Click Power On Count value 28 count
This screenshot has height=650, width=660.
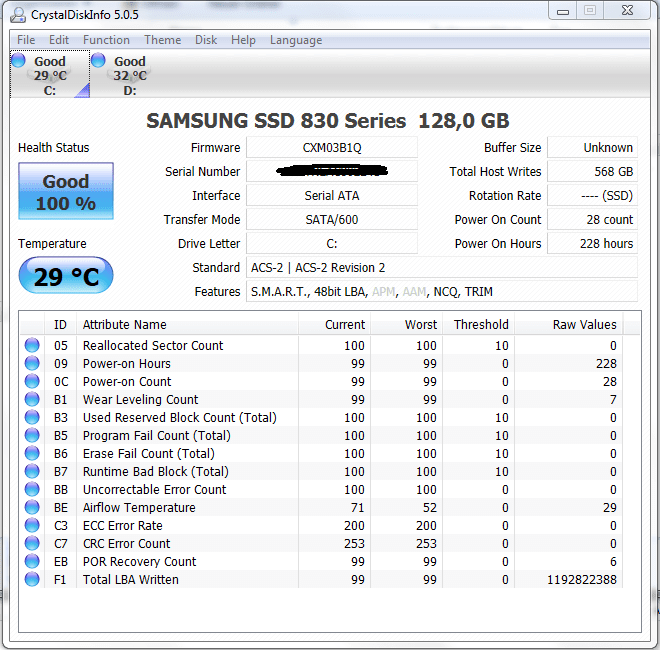click(592, 219)
